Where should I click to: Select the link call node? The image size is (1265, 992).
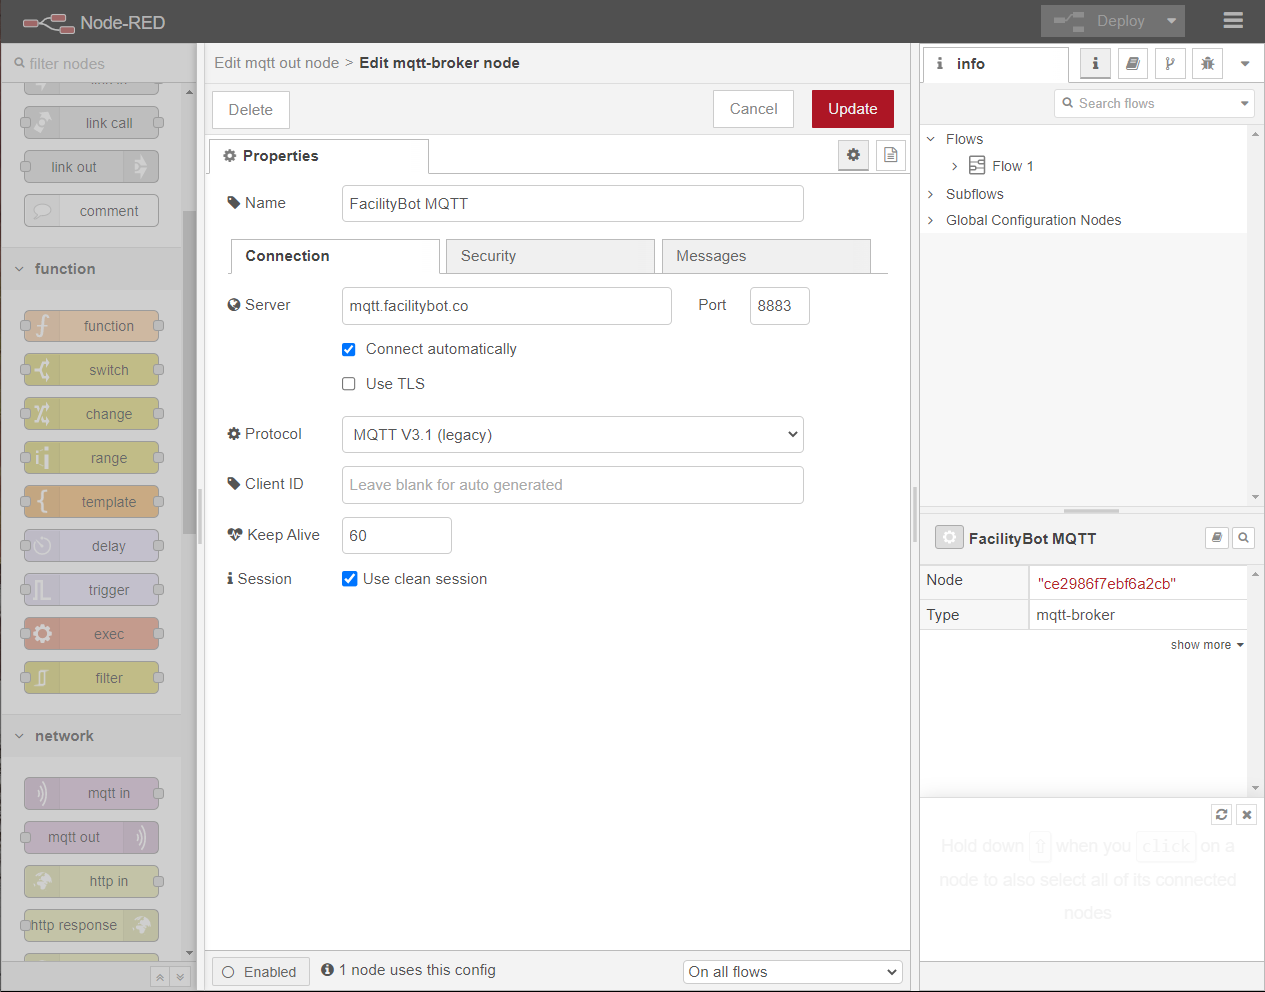coord(92,123)
